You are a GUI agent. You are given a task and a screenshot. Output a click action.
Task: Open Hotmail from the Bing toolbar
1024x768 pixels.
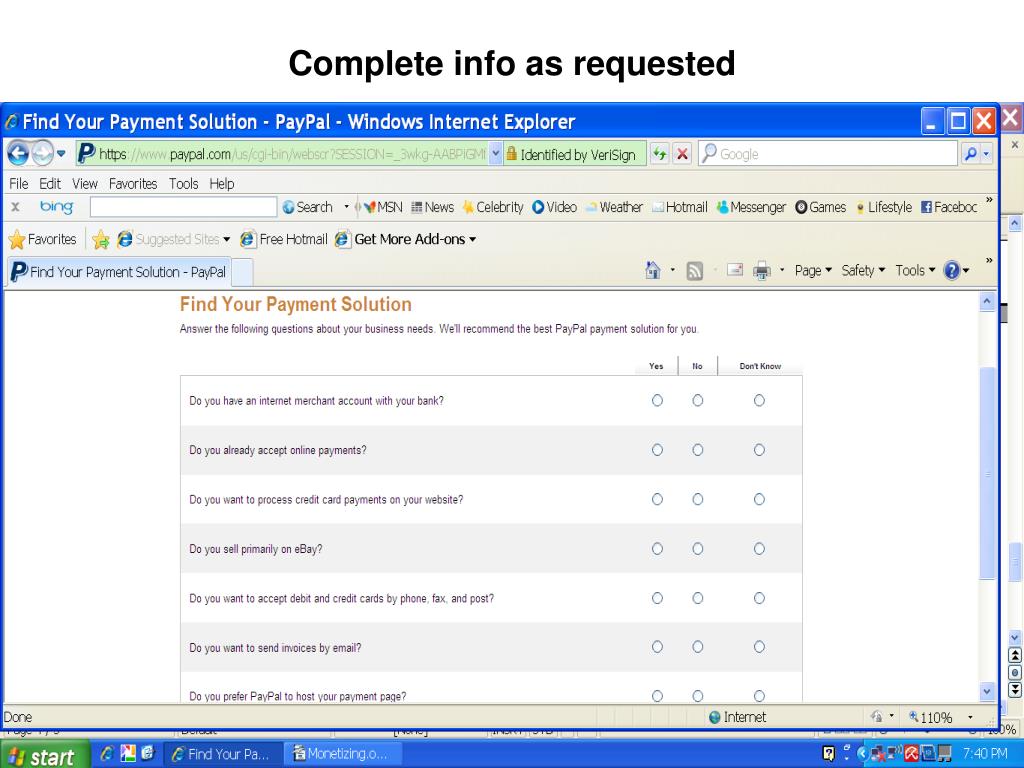(680, 207)
